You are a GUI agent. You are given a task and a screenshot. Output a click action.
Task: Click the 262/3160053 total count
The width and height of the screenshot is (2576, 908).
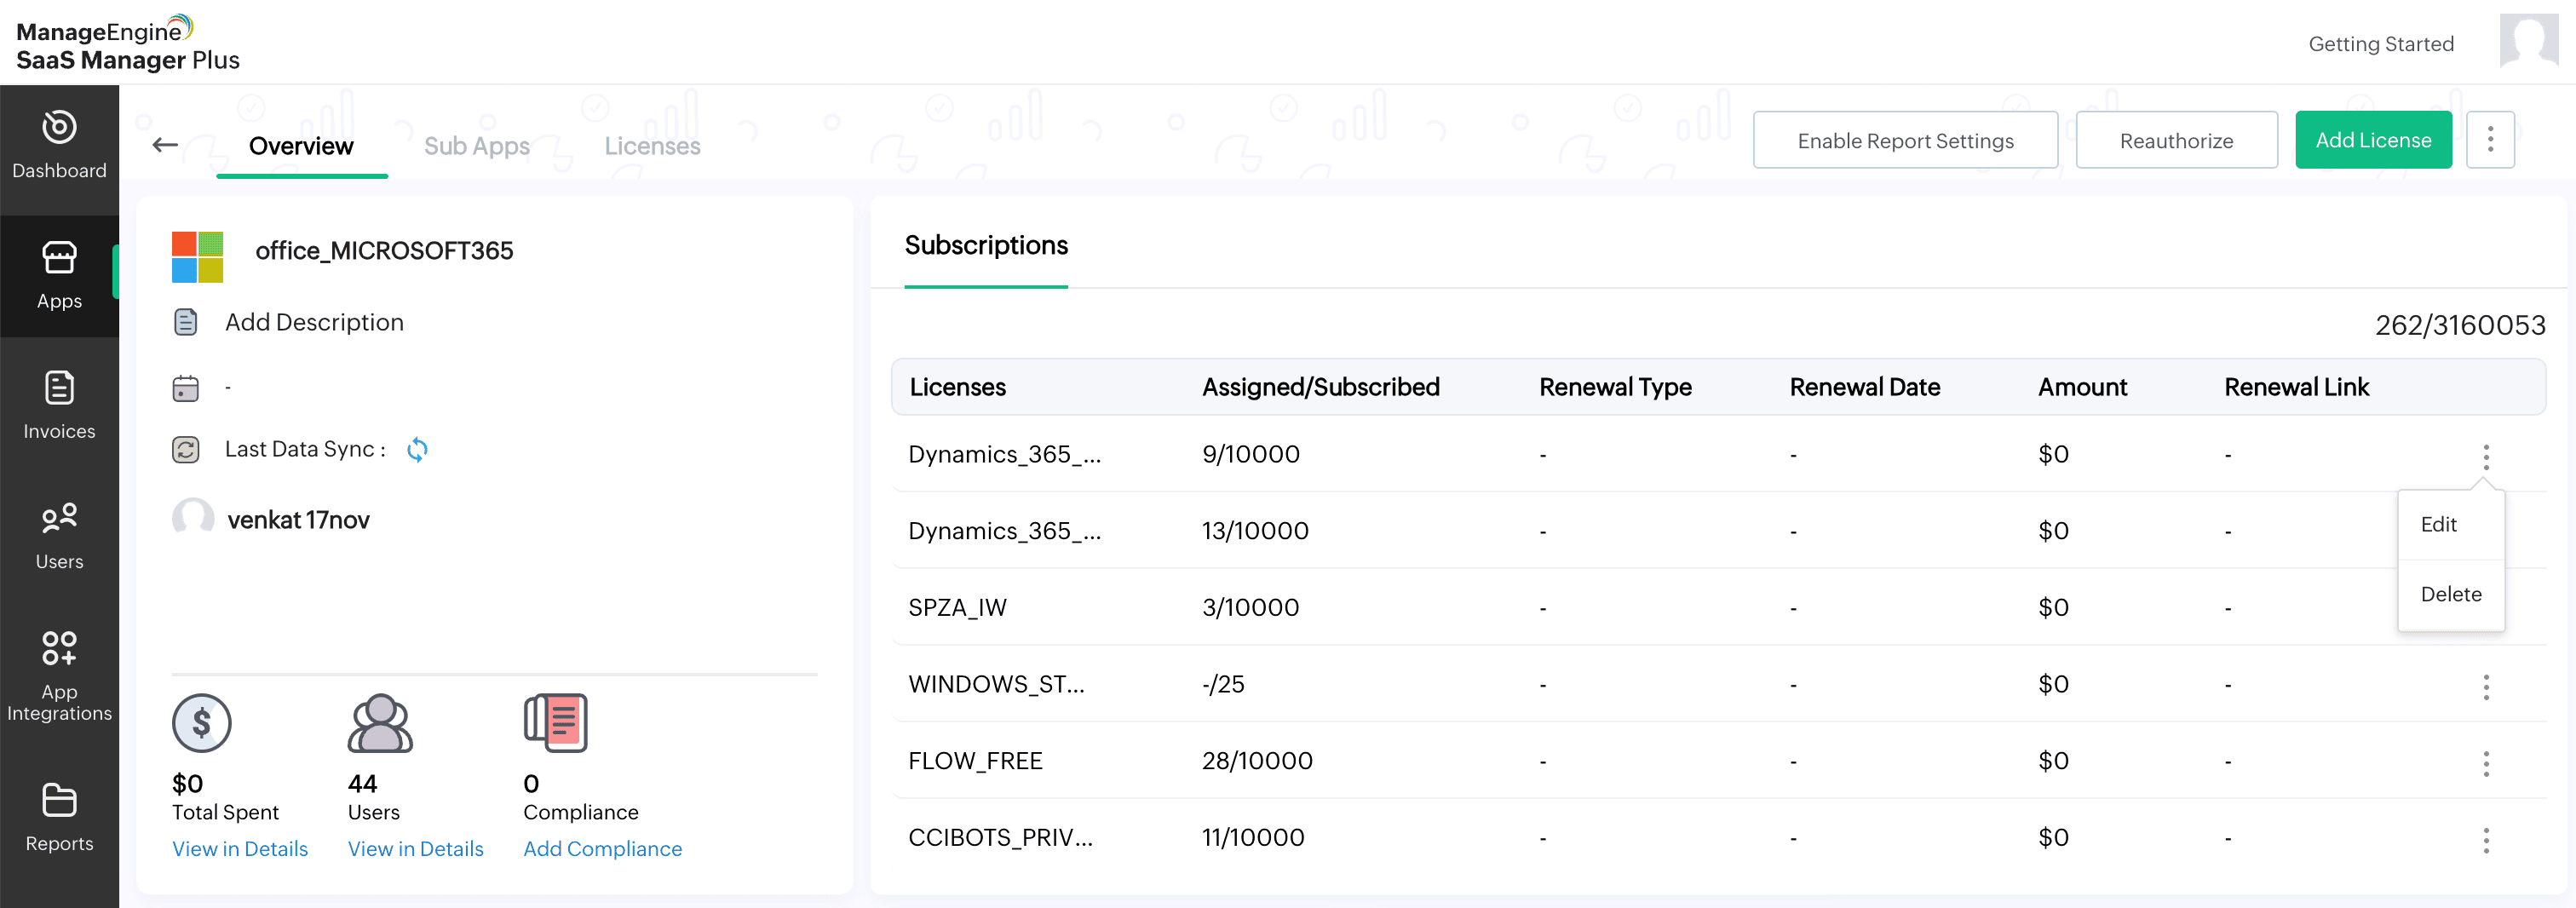tap(2460, 325)
